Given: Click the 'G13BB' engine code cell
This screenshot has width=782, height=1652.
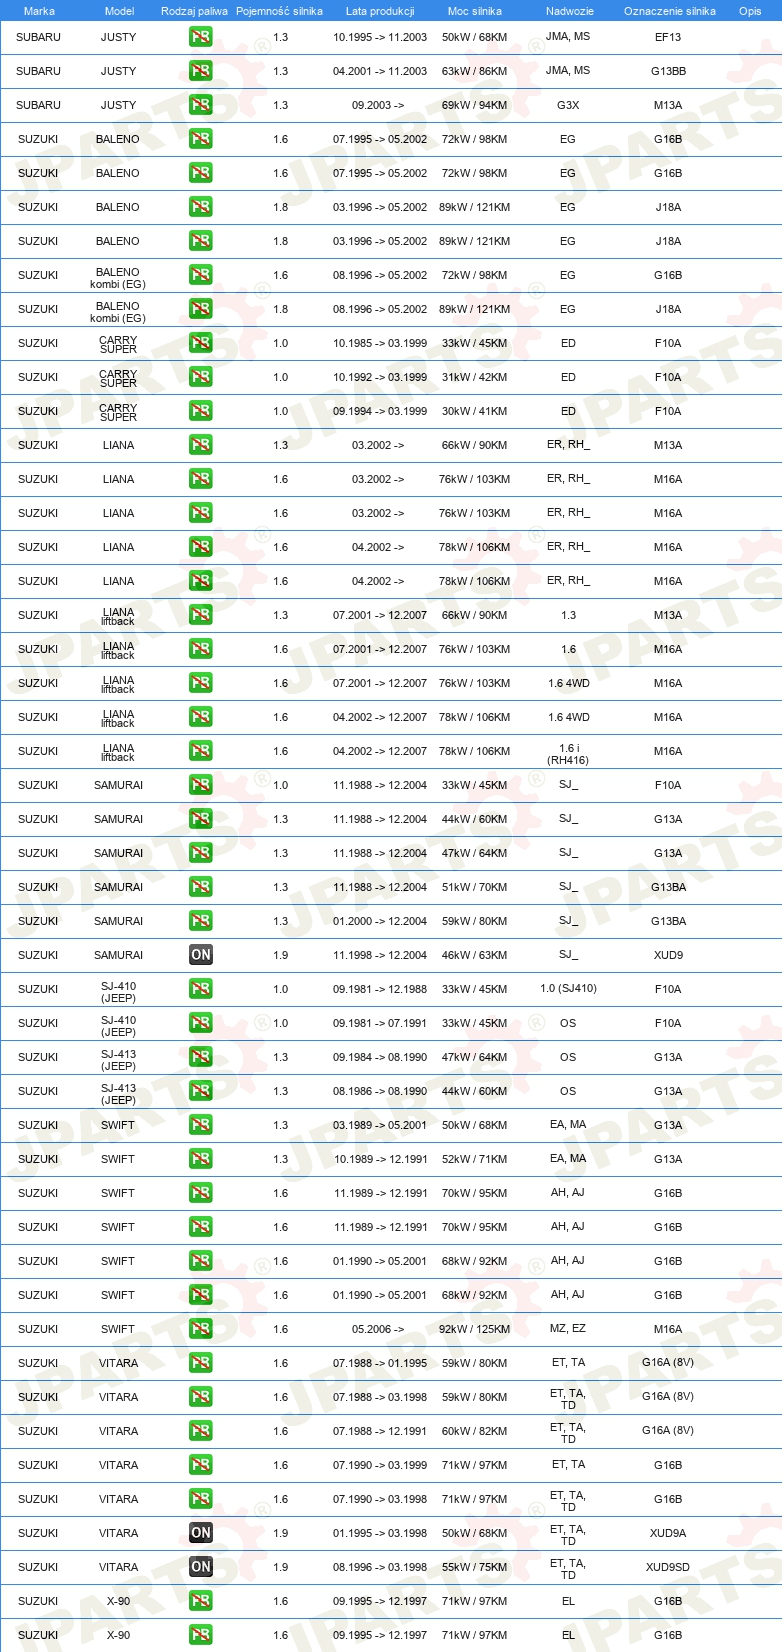Looking at the screenshot, I should (x=668, y=71).
